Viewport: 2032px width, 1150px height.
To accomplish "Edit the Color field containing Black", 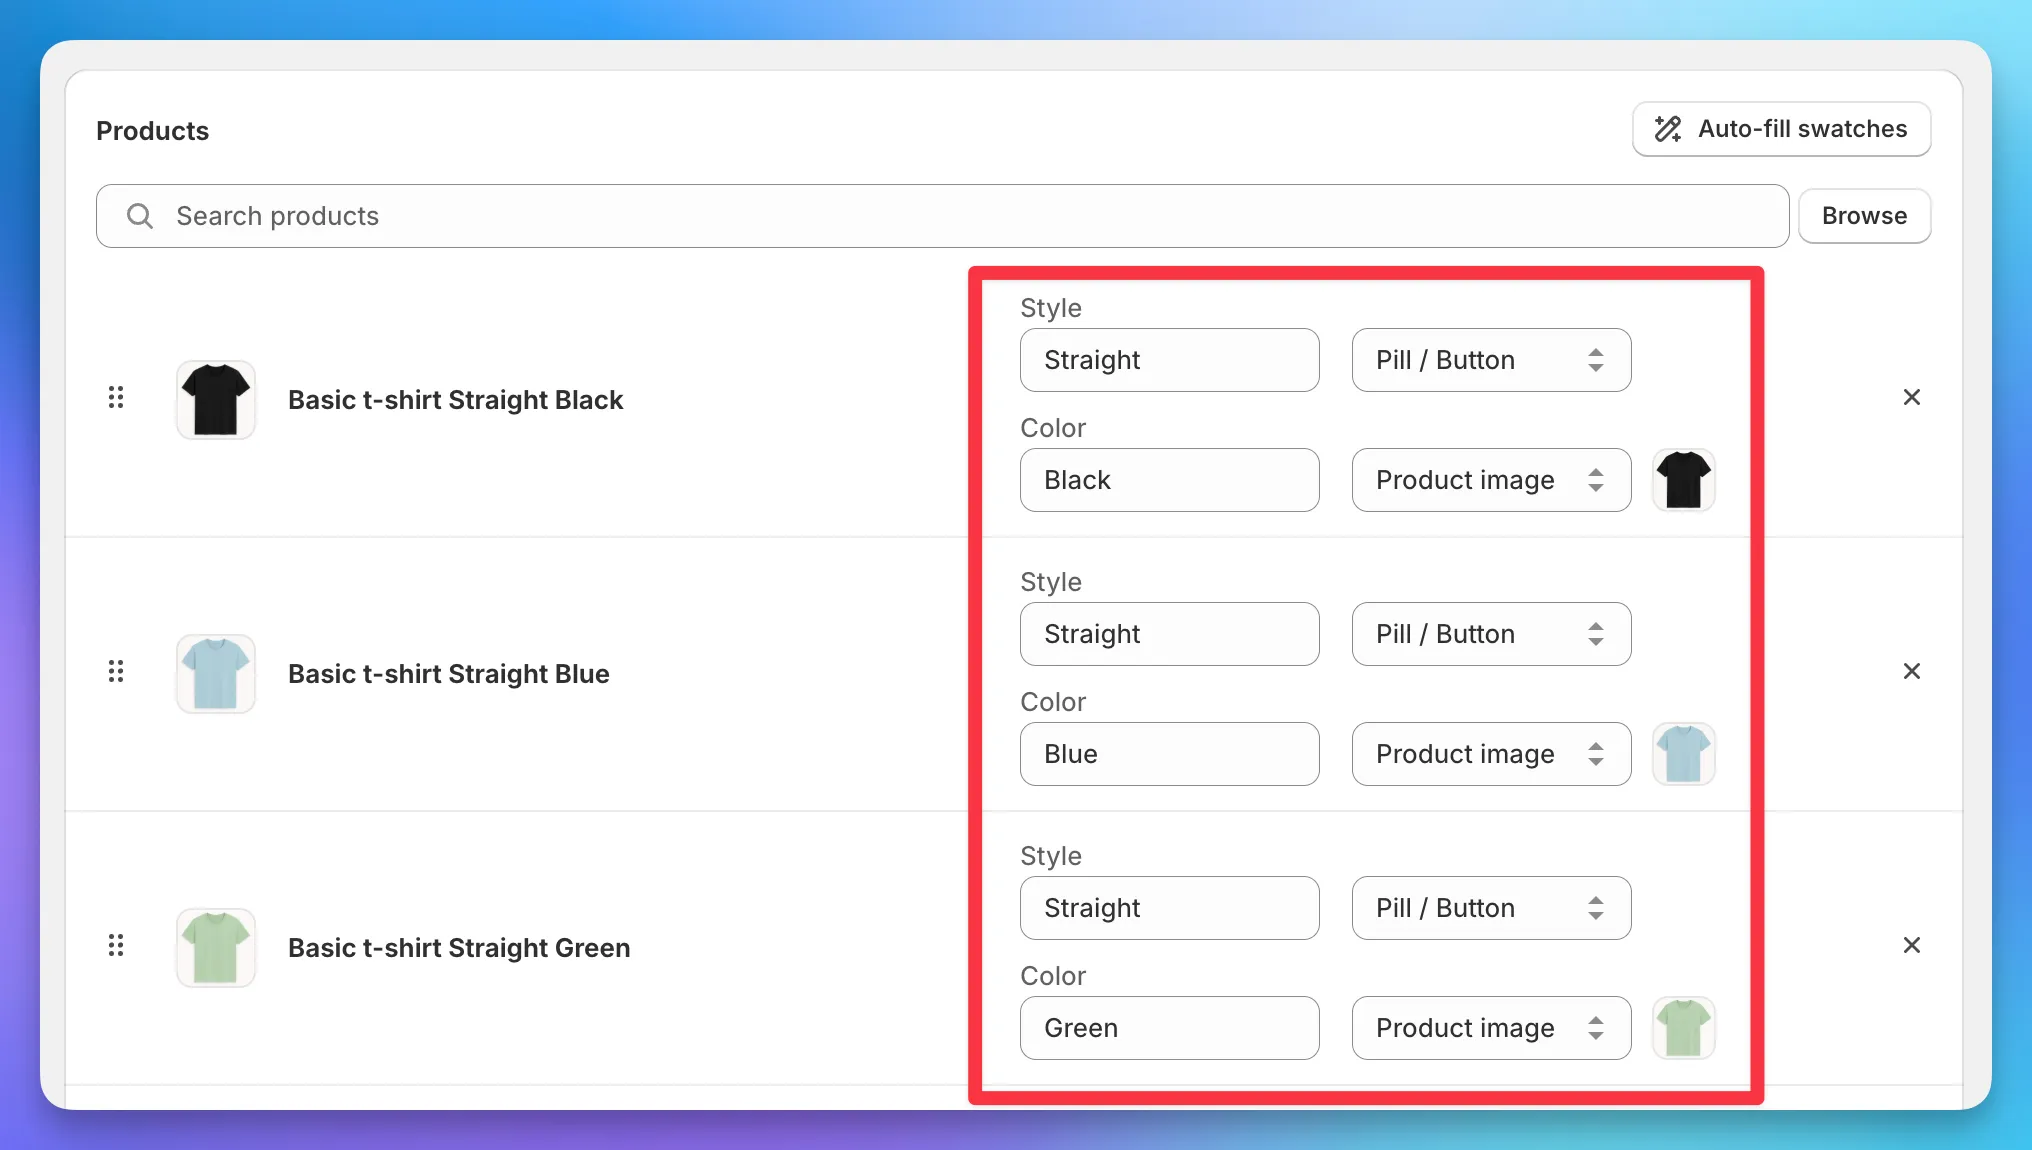I will click(1170, 480).
